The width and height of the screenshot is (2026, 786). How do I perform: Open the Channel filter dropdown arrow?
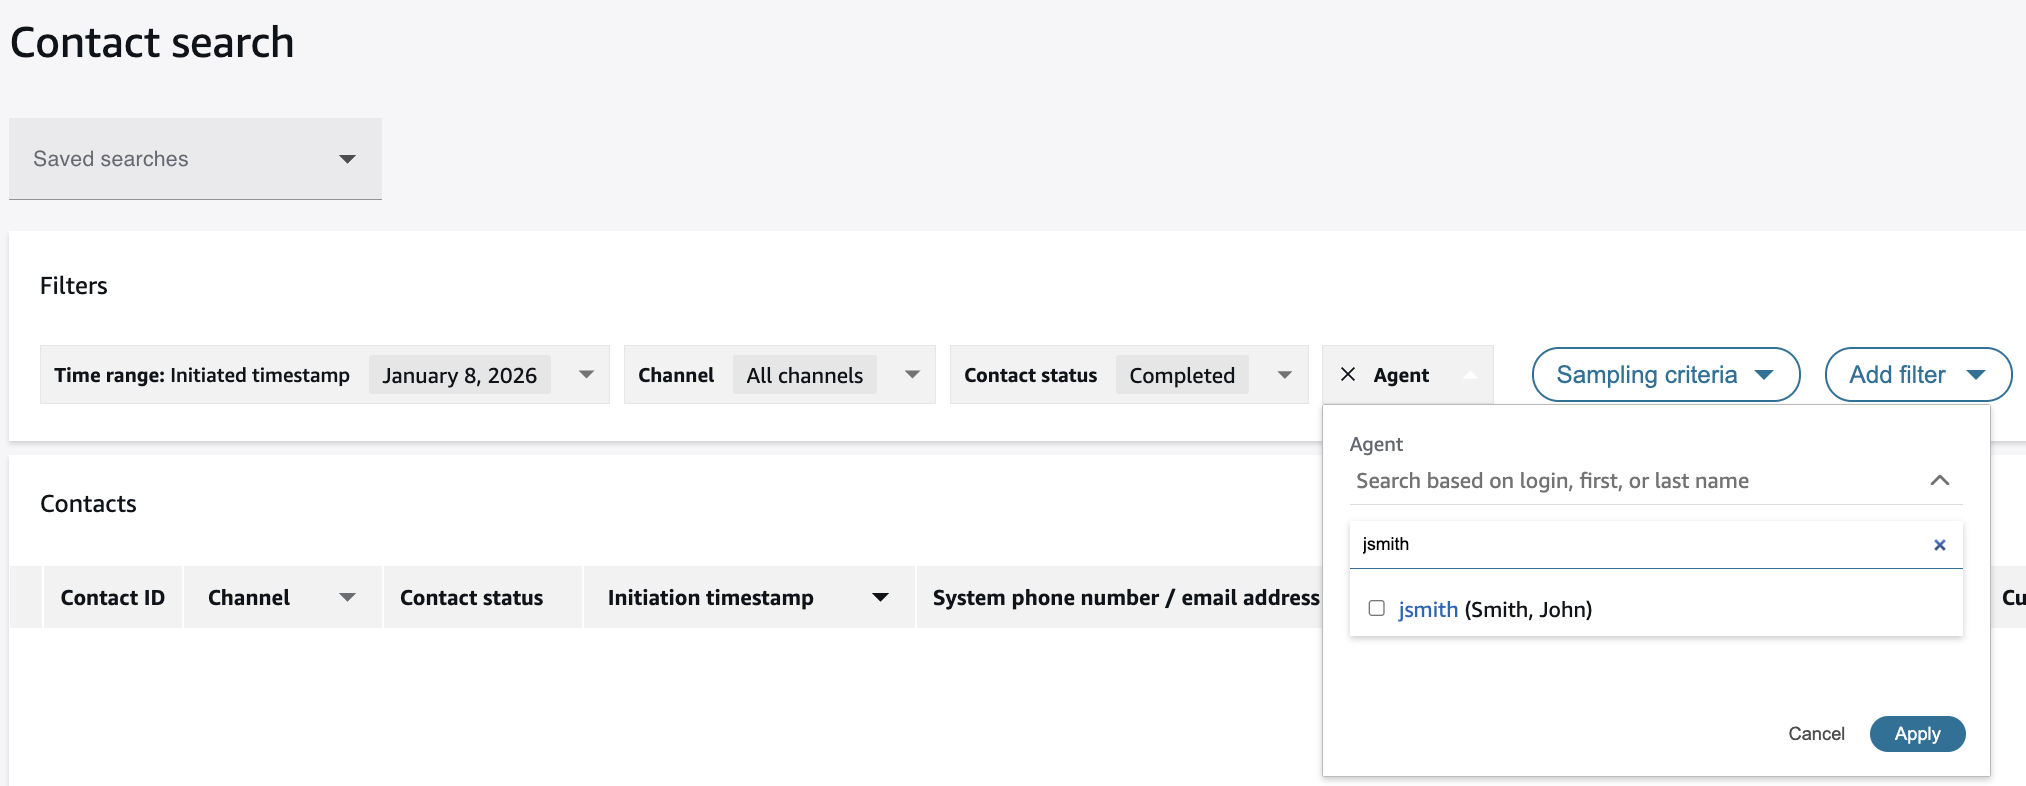point(912,375)
